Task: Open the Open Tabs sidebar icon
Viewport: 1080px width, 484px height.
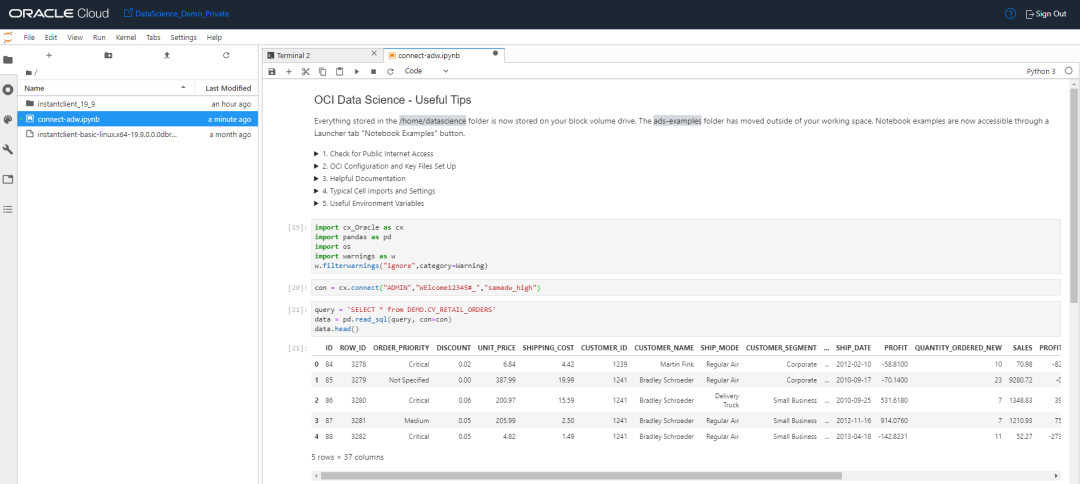Action: 8,180
